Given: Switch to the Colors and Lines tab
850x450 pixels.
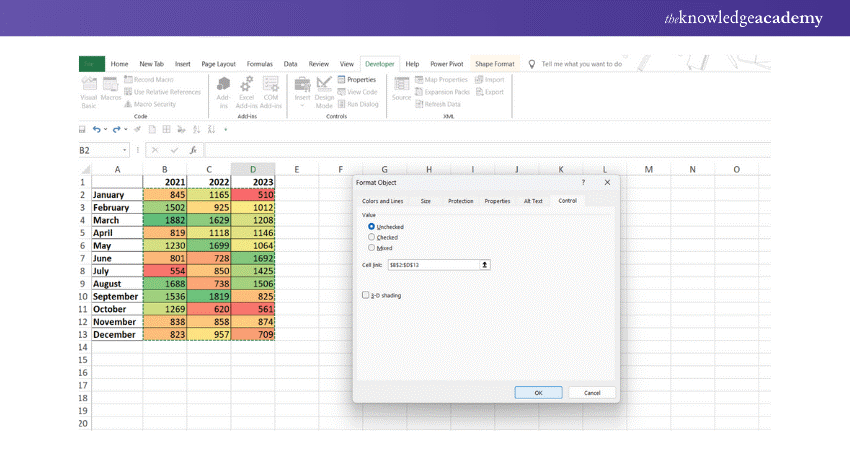Looking at the screenshot, I should click(382, 201).
